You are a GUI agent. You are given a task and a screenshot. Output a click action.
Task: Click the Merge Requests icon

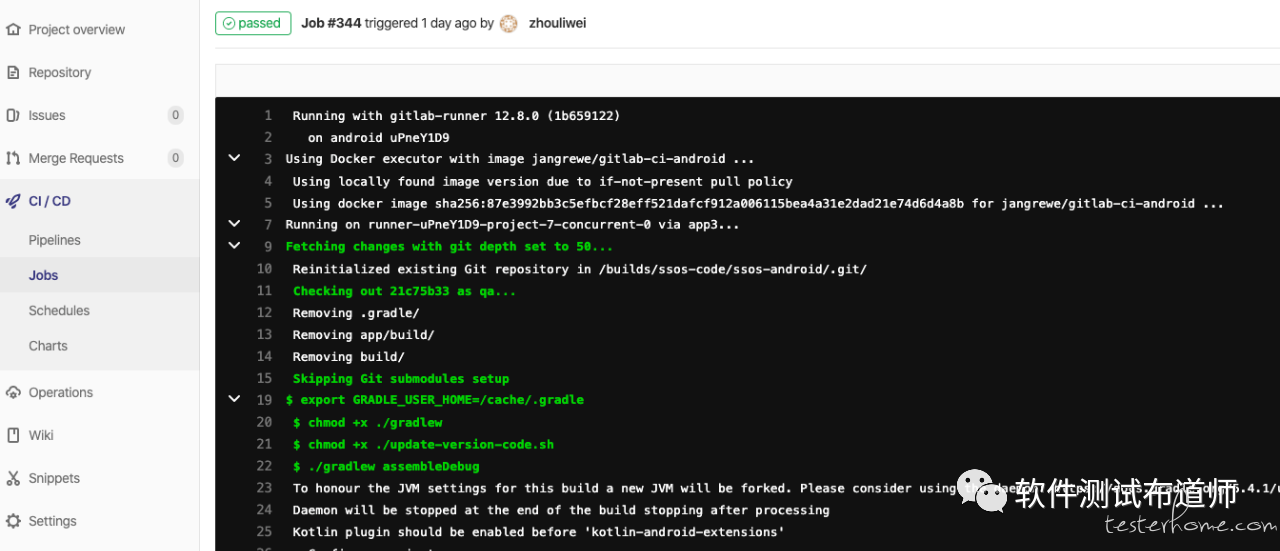13,158
